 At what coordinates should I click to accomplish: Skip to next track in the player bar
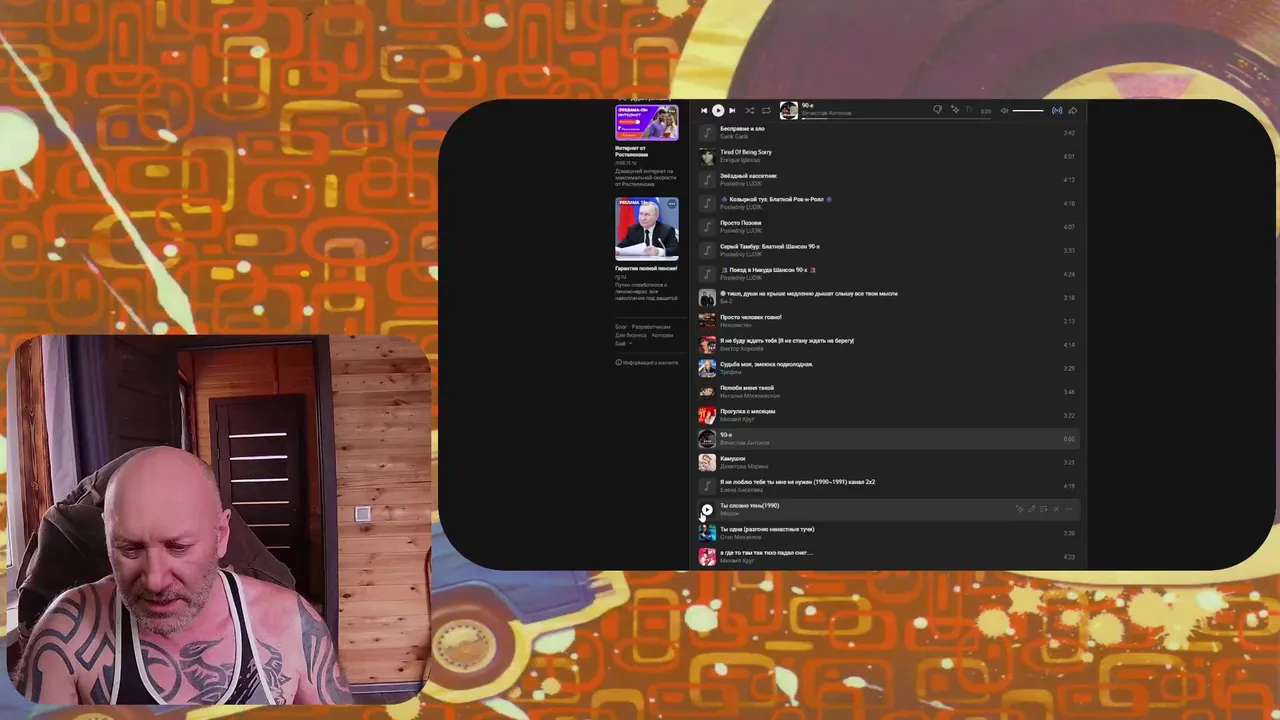point(732,111)
